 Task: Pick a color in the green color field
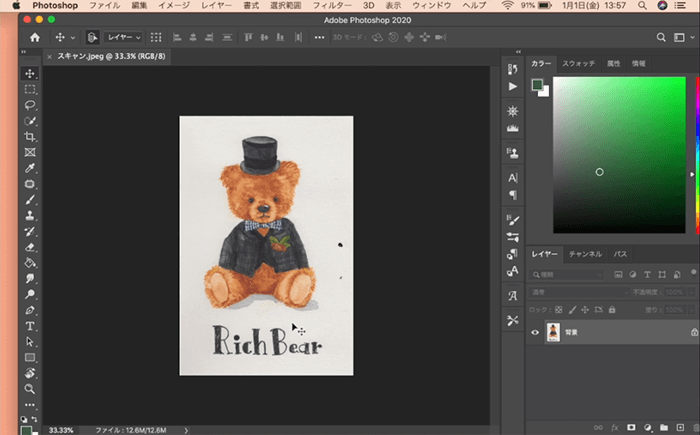pos(619,155)
